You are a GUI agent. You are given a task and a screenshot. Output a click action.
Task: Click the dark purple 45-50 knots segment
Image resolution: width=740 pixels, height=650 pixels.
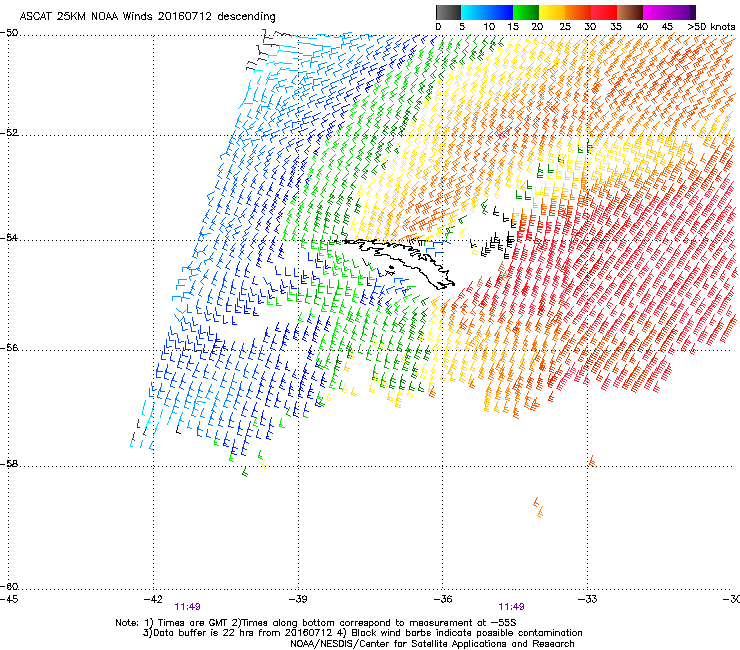tap(682, 12)
